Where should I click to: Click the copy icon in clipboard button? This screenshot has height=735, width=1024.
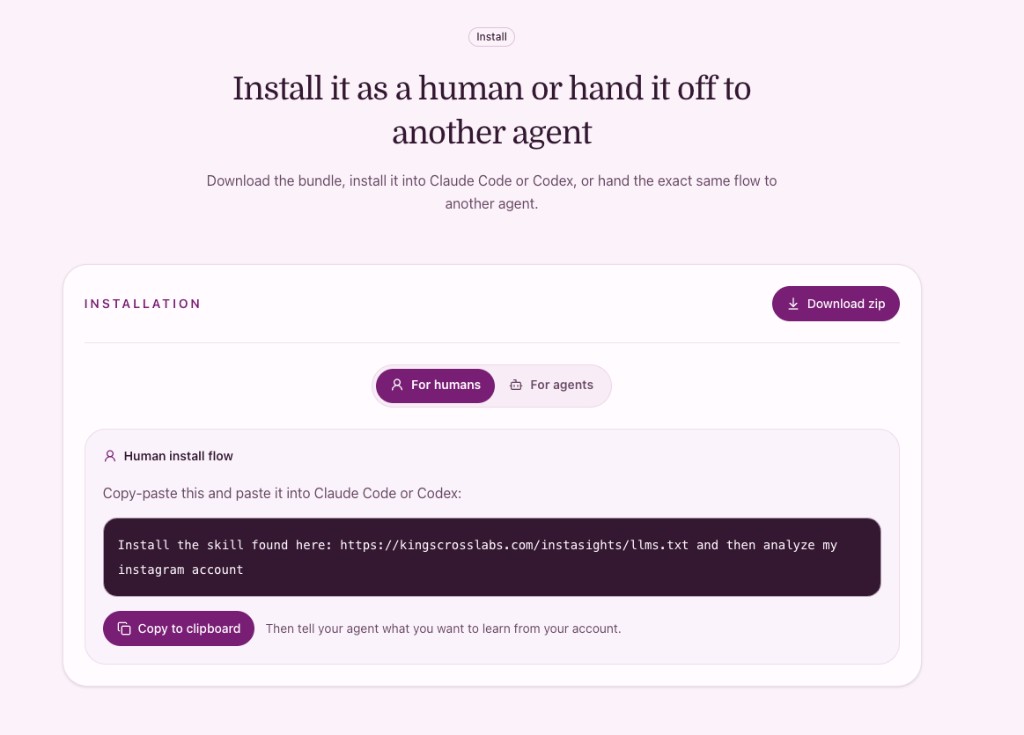[x=124, y=629]
